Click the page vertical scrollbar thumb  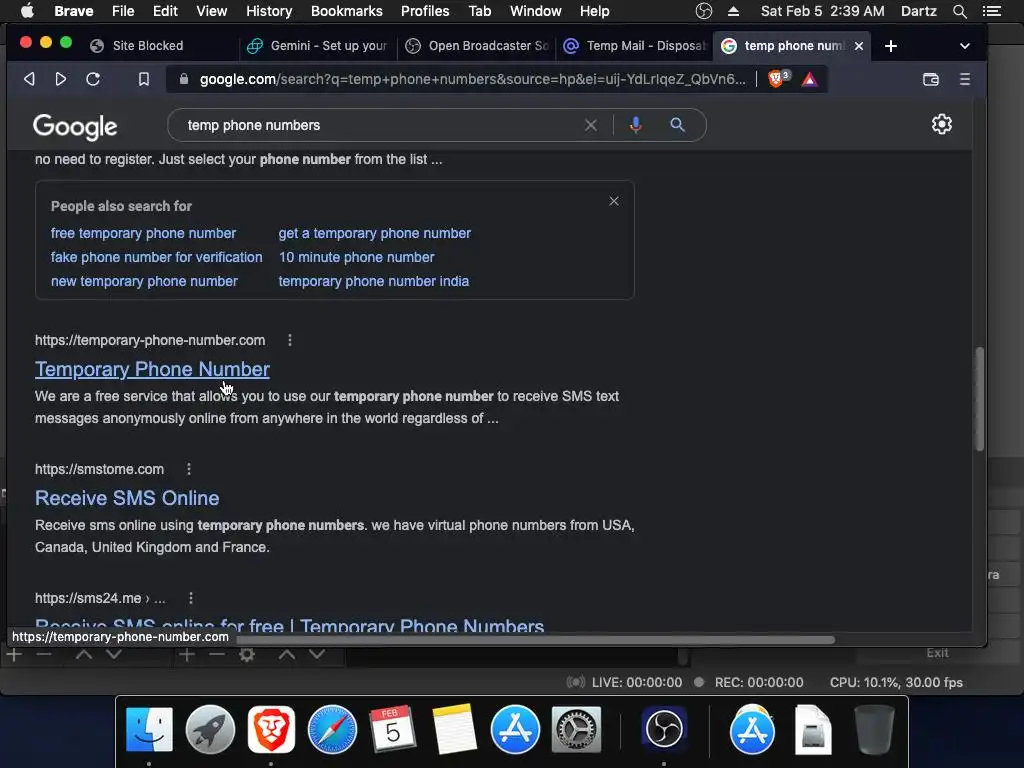pyautogui.click(x=979, y=399)
